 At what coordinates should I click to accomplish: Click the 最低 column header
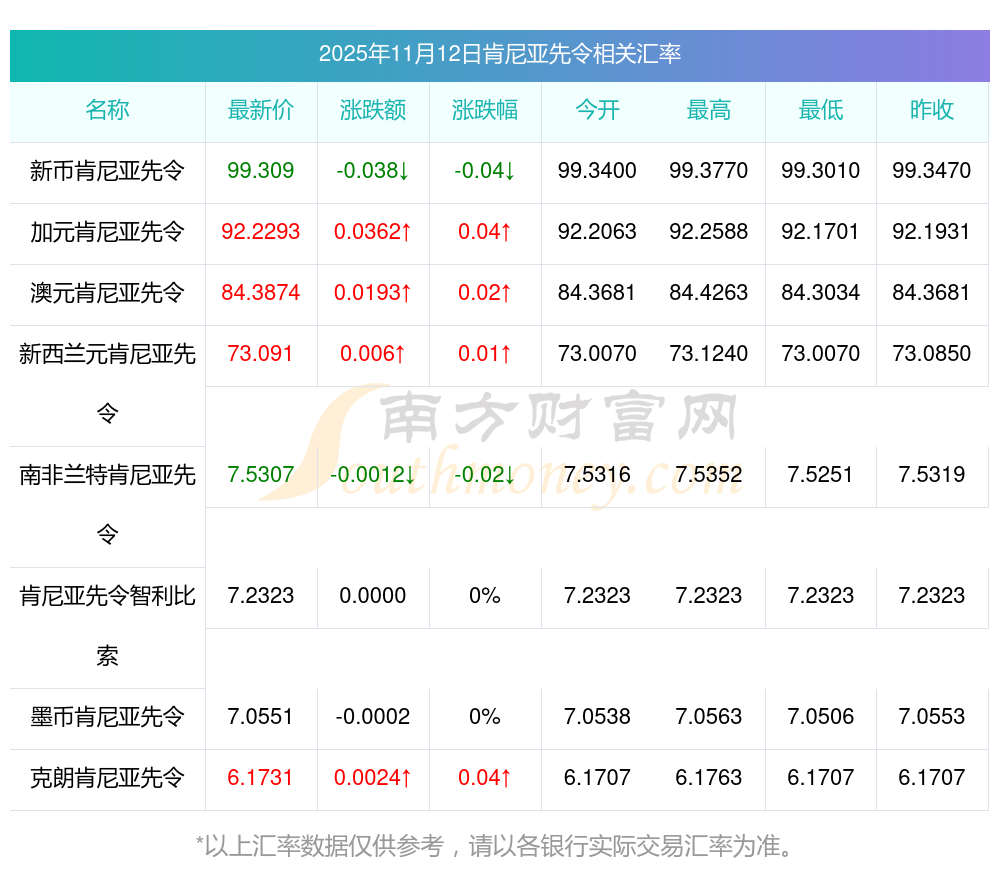point(821,110)
